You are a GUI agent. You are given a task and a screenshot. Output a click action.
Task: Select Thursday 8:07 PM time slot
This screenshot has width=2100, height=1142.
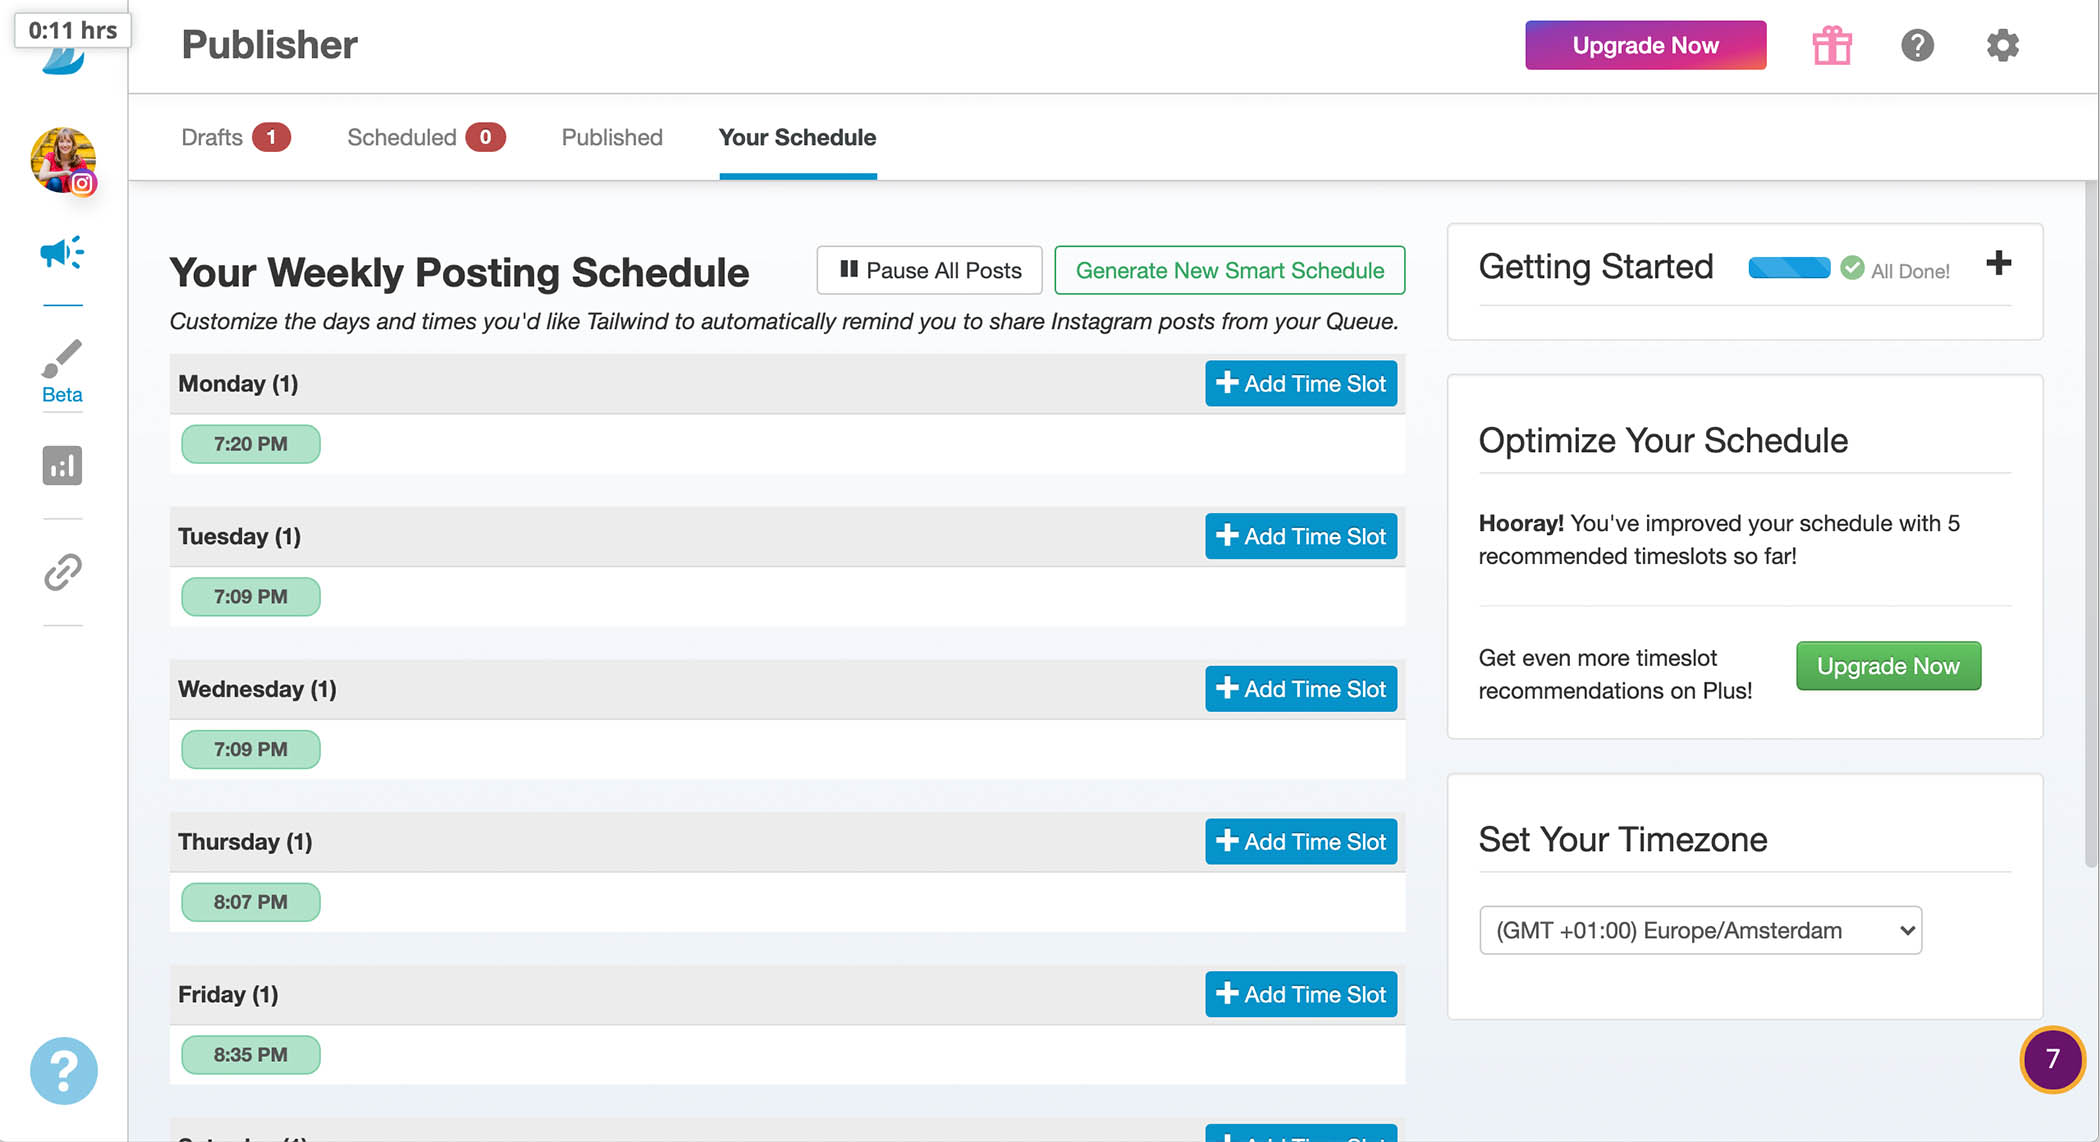(x=250, y=902)
